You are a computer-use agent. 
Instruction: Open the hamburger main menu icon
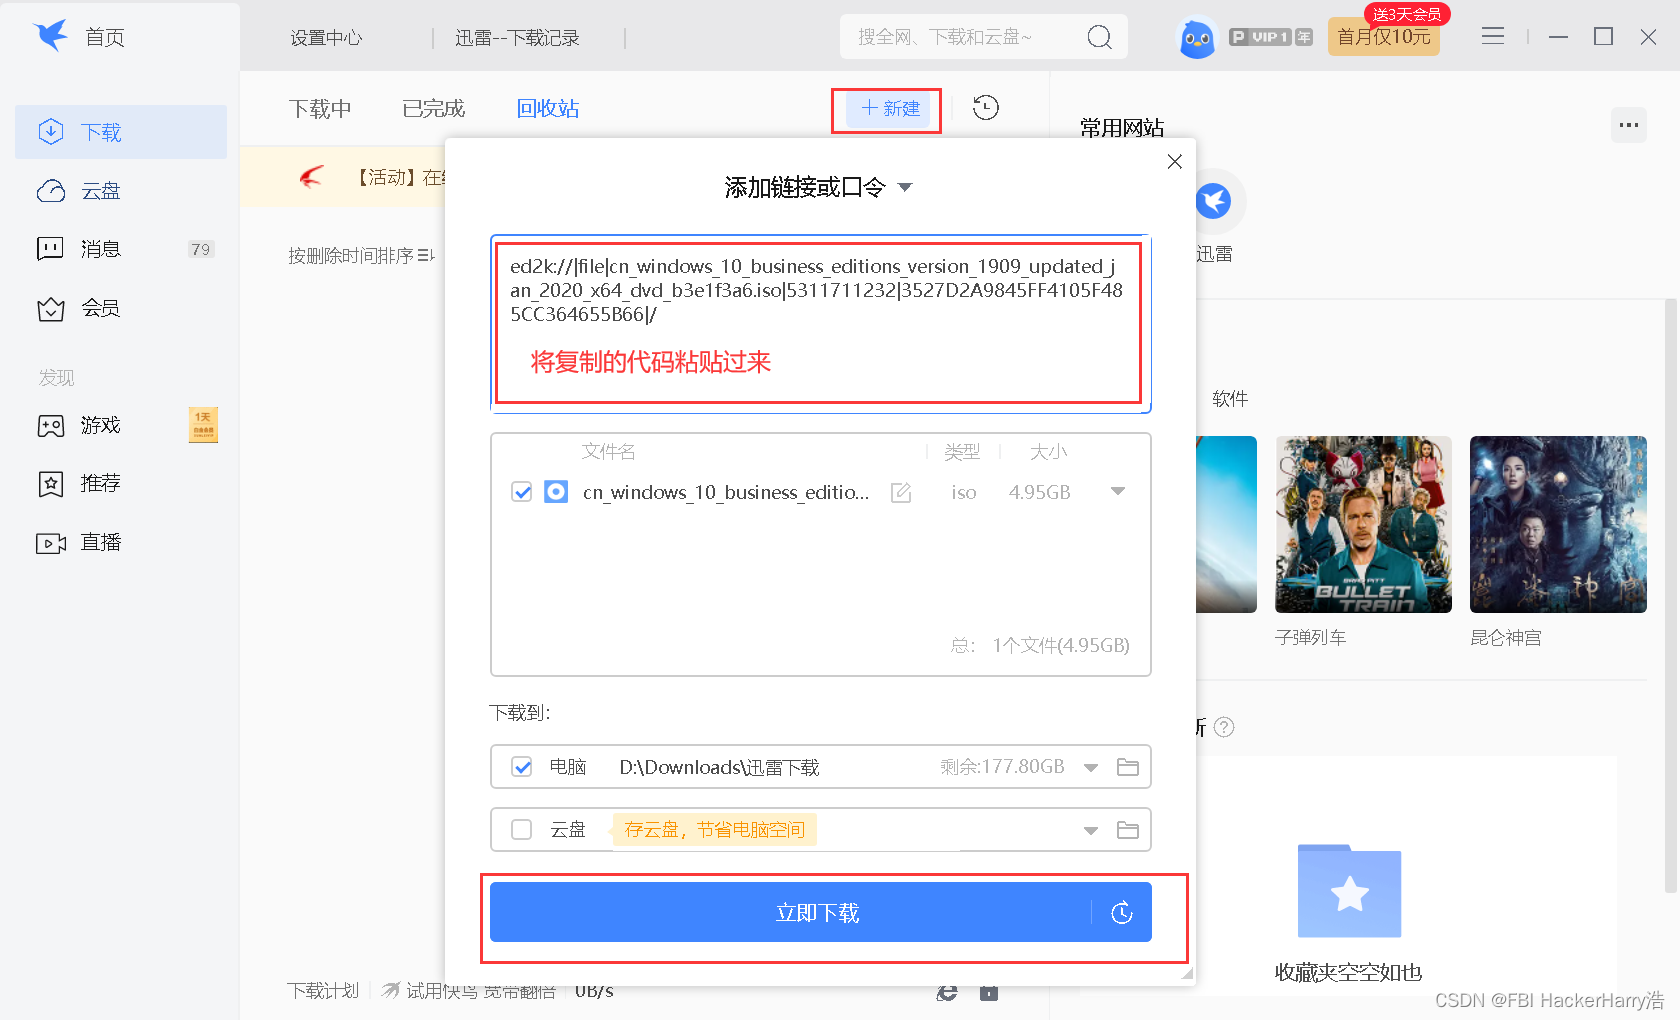1493,37
